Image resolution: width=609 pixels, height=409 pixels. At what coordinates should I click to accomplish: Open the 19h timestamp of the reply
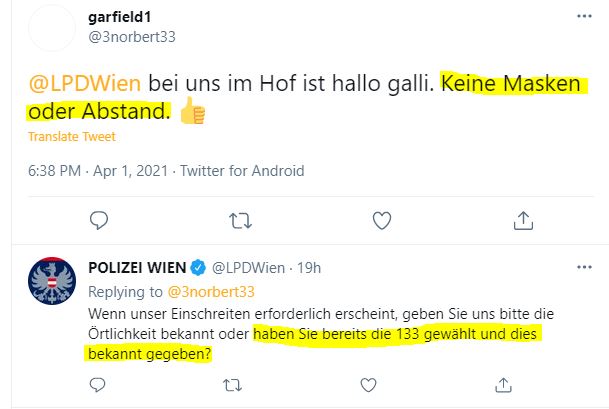pos(309,268)
